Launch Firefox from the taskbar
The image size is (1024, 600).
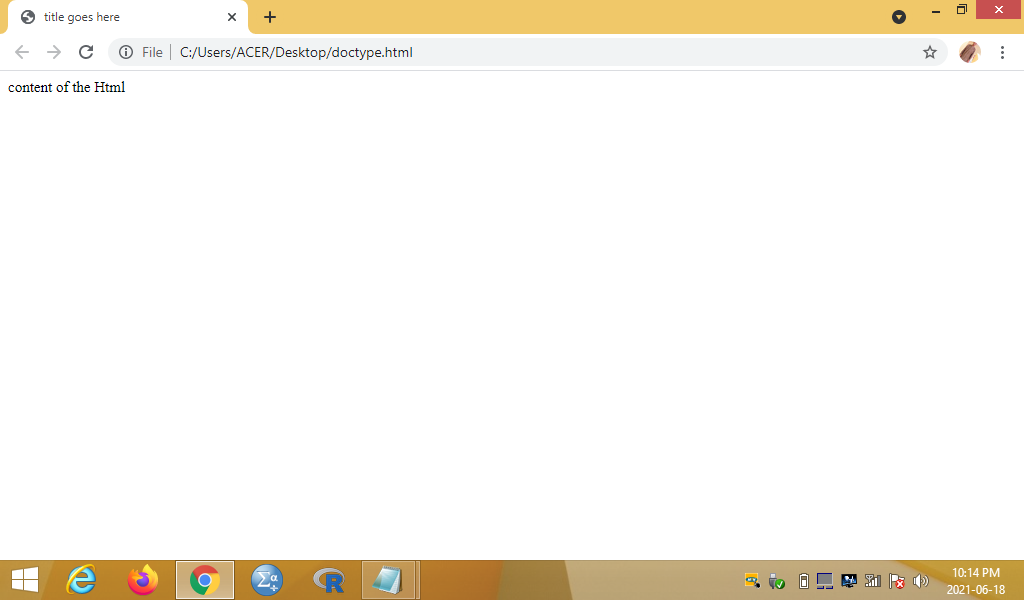[143, 580]
